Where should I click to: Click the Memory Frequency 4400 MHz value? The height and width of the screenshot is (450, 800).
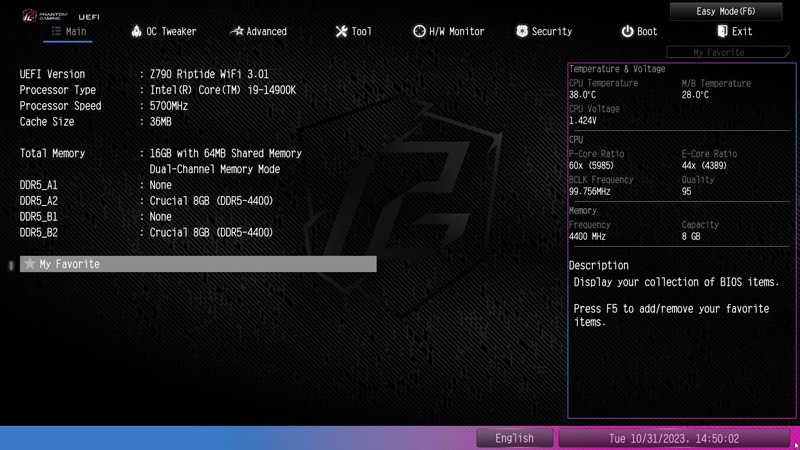coord(587,236)
